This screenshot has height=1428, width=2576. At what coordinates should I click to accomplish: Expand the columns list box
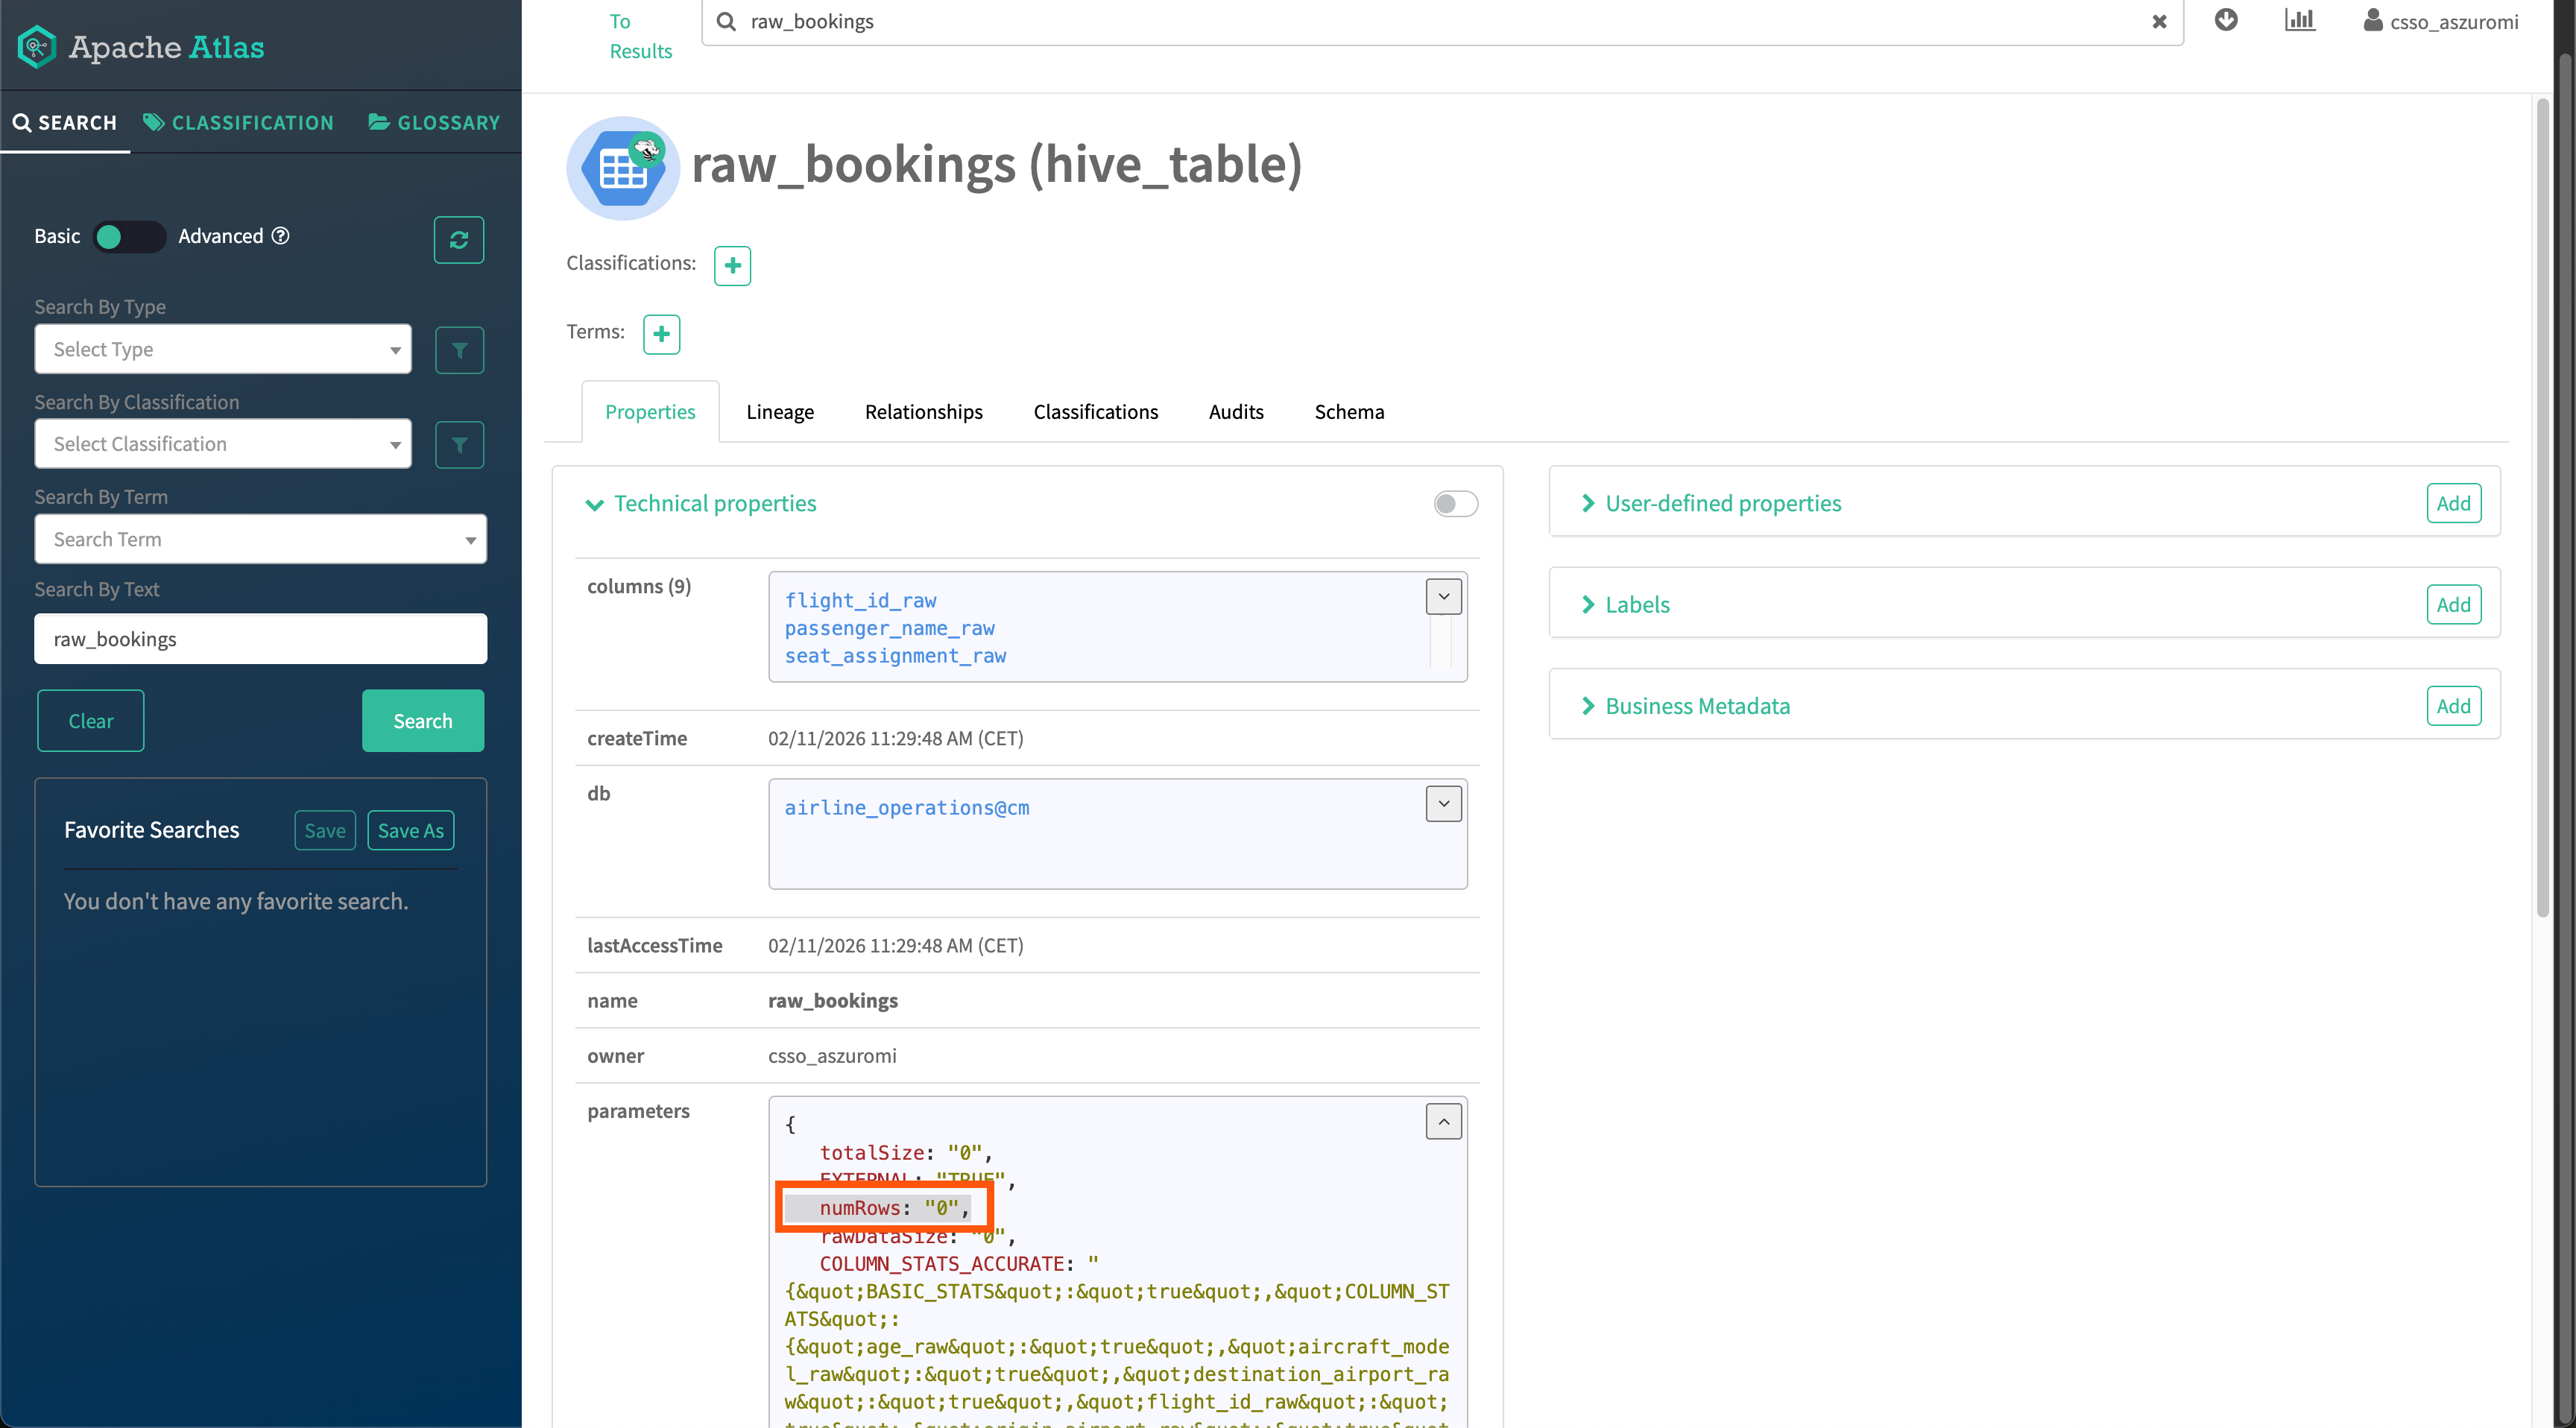coord(1443,597)
